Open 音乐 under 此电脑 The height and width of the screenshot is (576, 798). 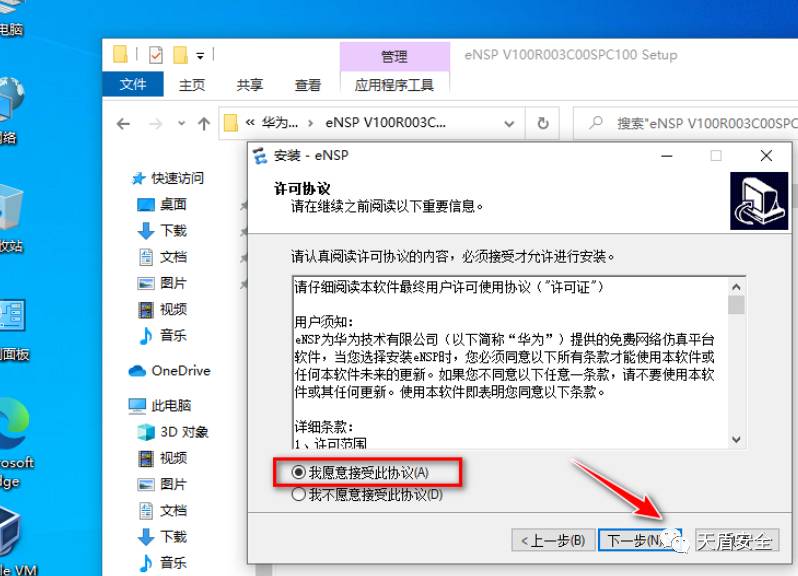pyautogui.click(x=162, y=562)
